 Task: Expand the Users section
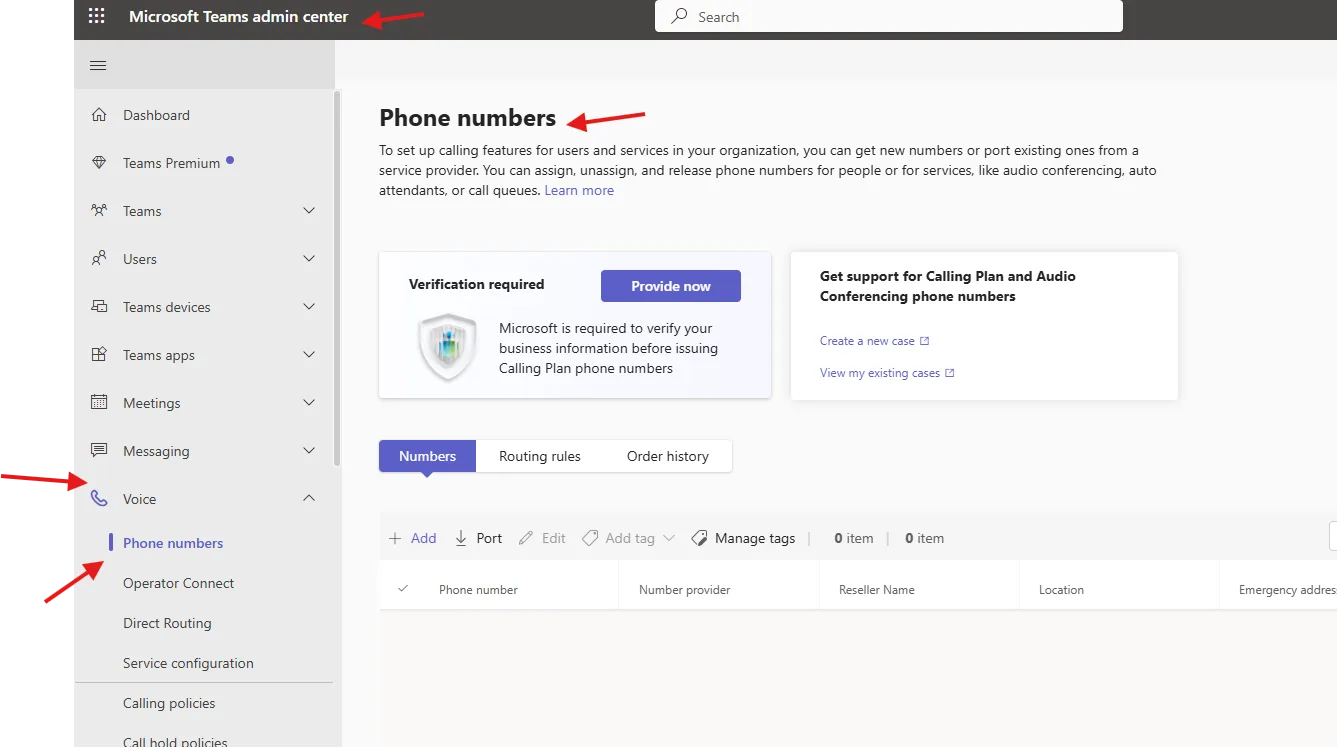coord(139,259)
